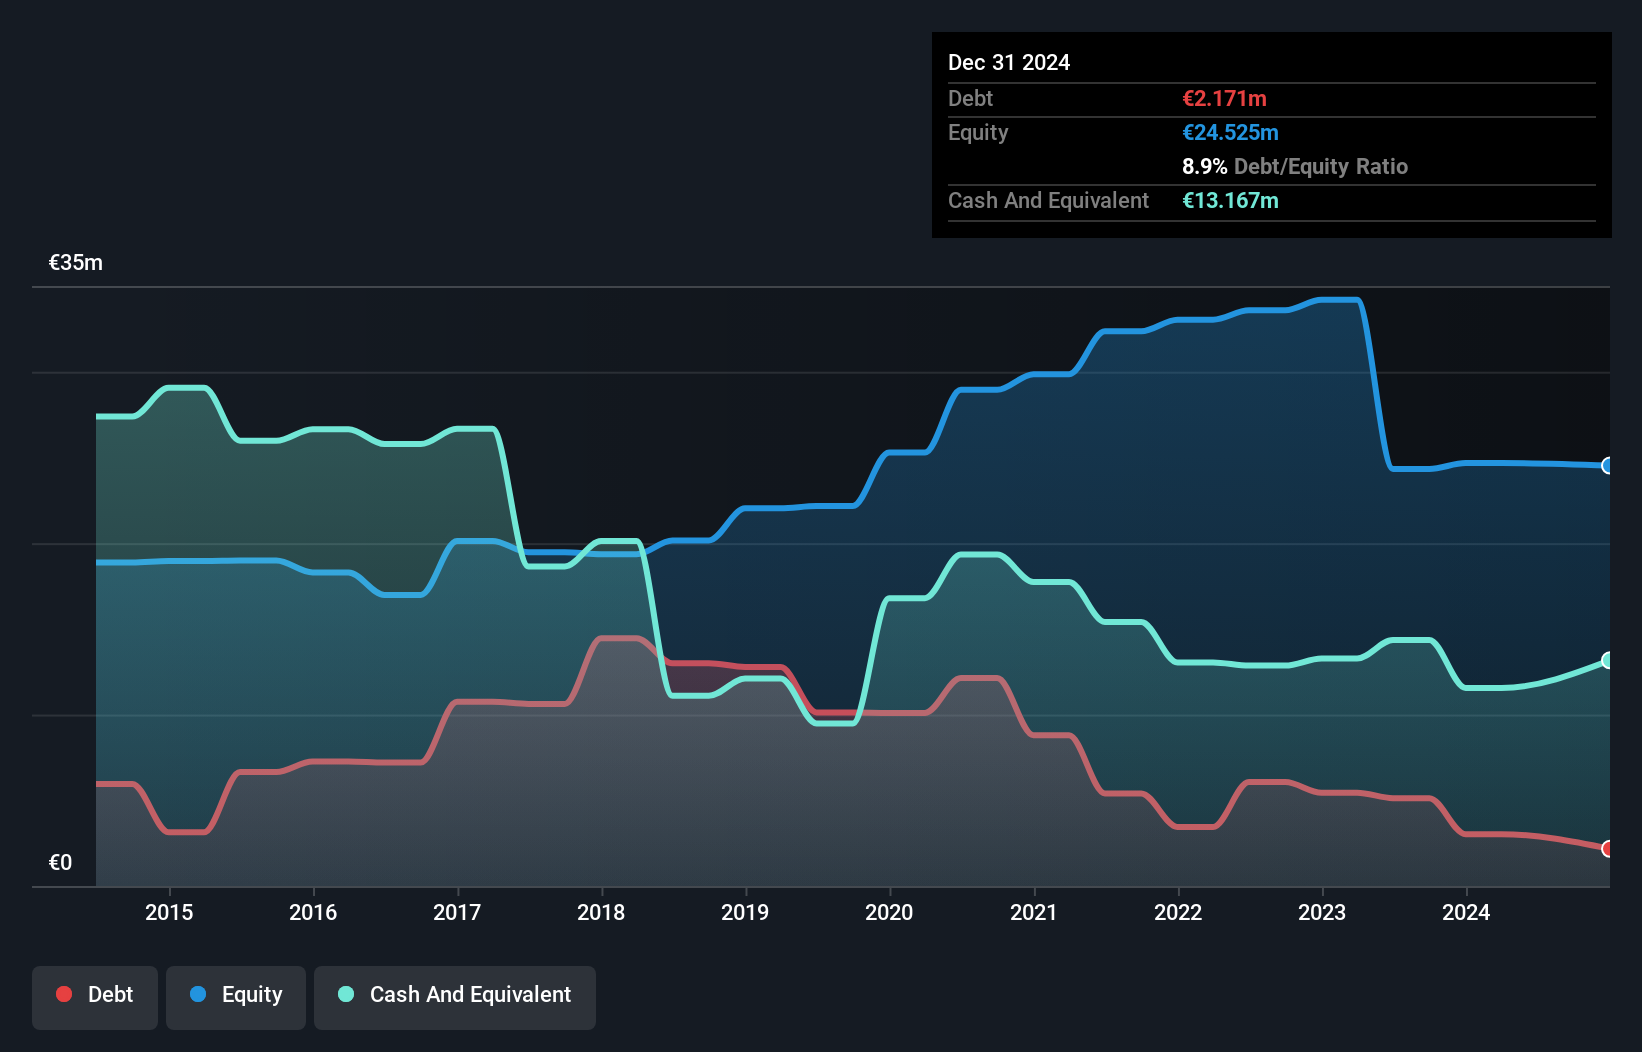Image resolution: width=1642 pixels, height=1052 pixels.
Task: Click the teal Cash endpoint marker
Action: click(1608, 660)
